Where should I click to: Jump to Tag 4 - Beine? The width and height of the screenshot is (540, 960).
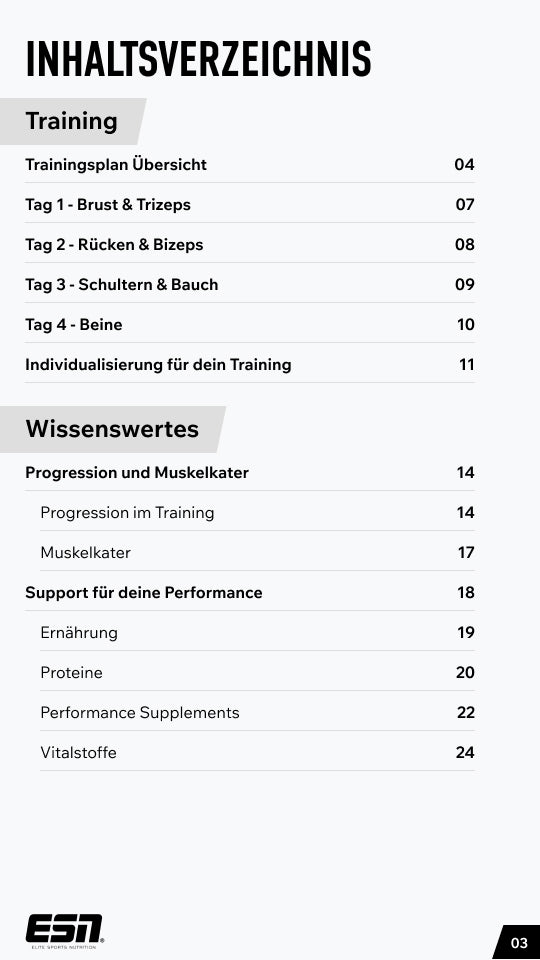(x=250, y=324)
